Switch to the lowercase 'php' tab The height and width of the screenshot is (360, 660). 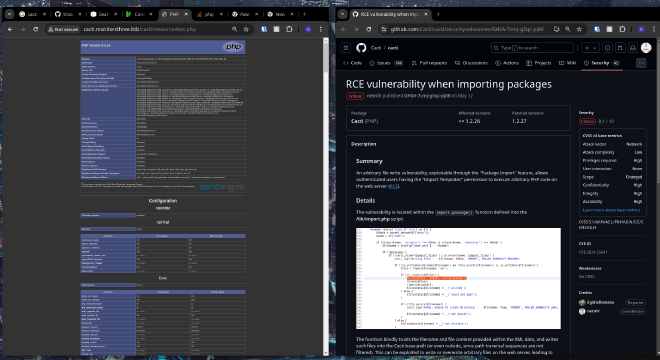[x=209, y=14]
